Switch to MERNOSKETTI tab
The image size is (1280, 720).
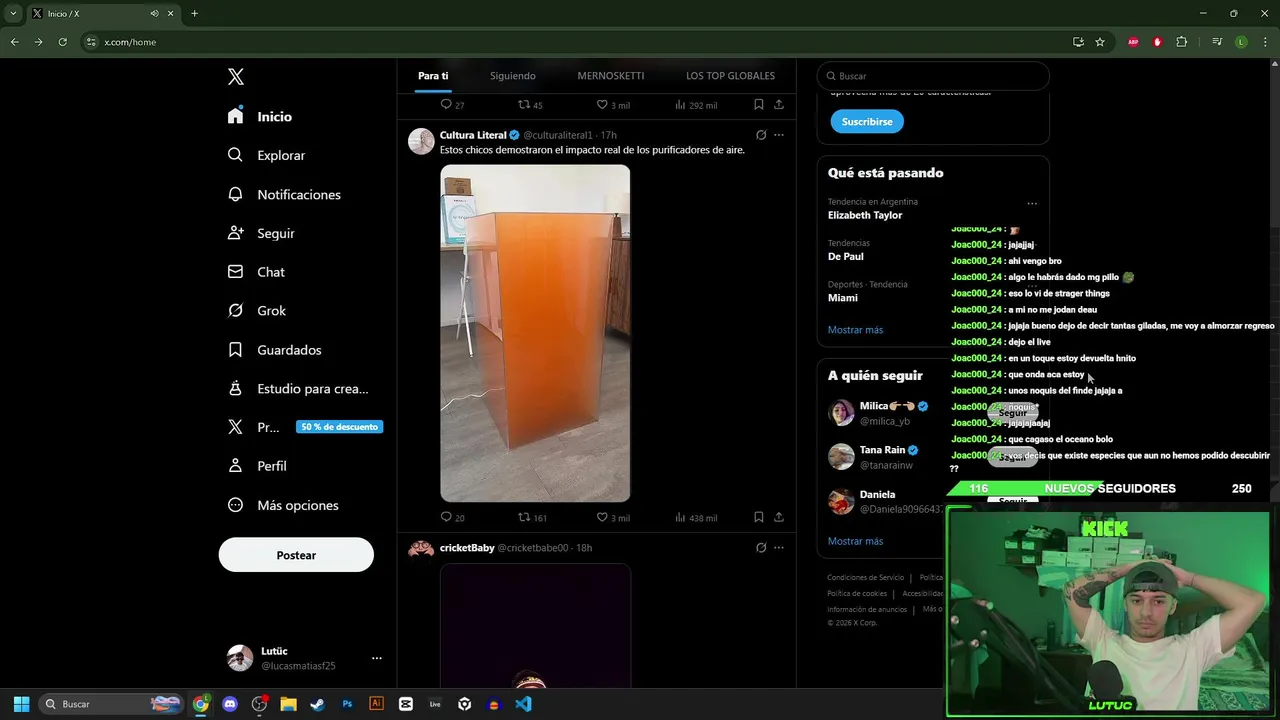tap(611, 76)
